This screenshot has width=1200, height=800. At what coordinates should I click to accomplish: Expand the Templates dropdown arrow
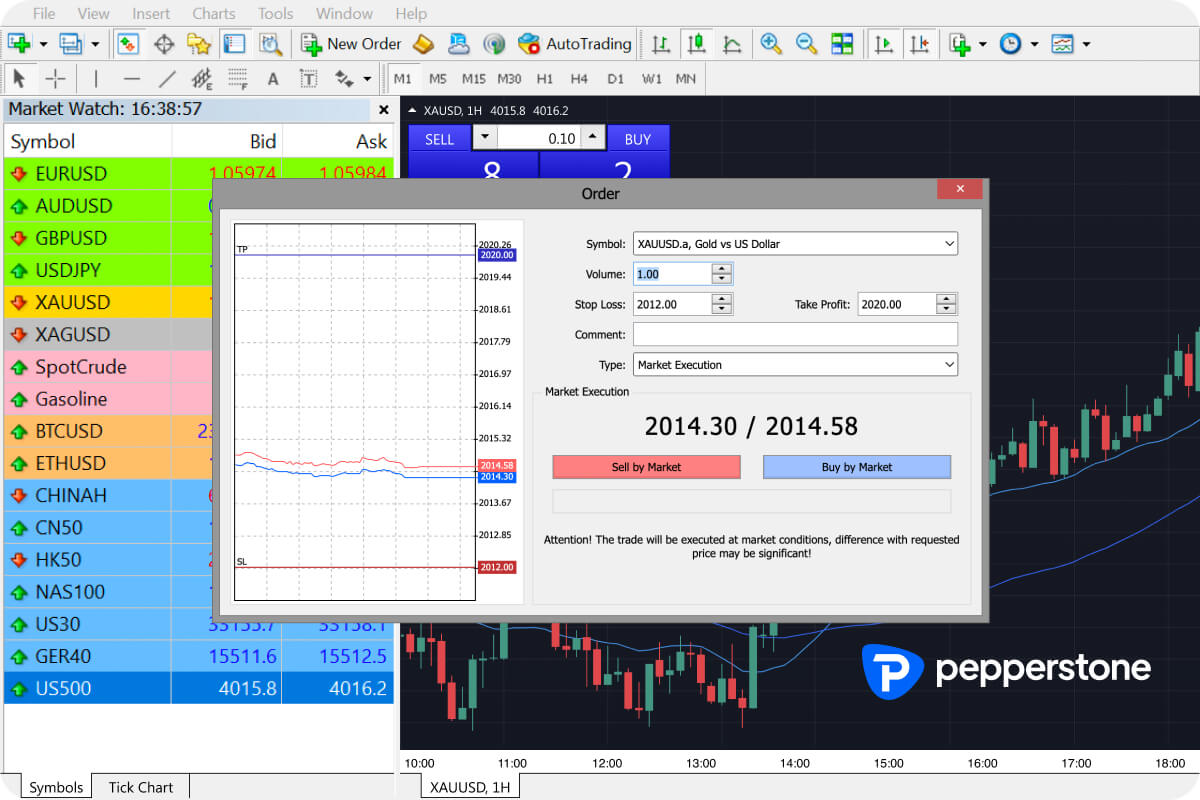1086,44
